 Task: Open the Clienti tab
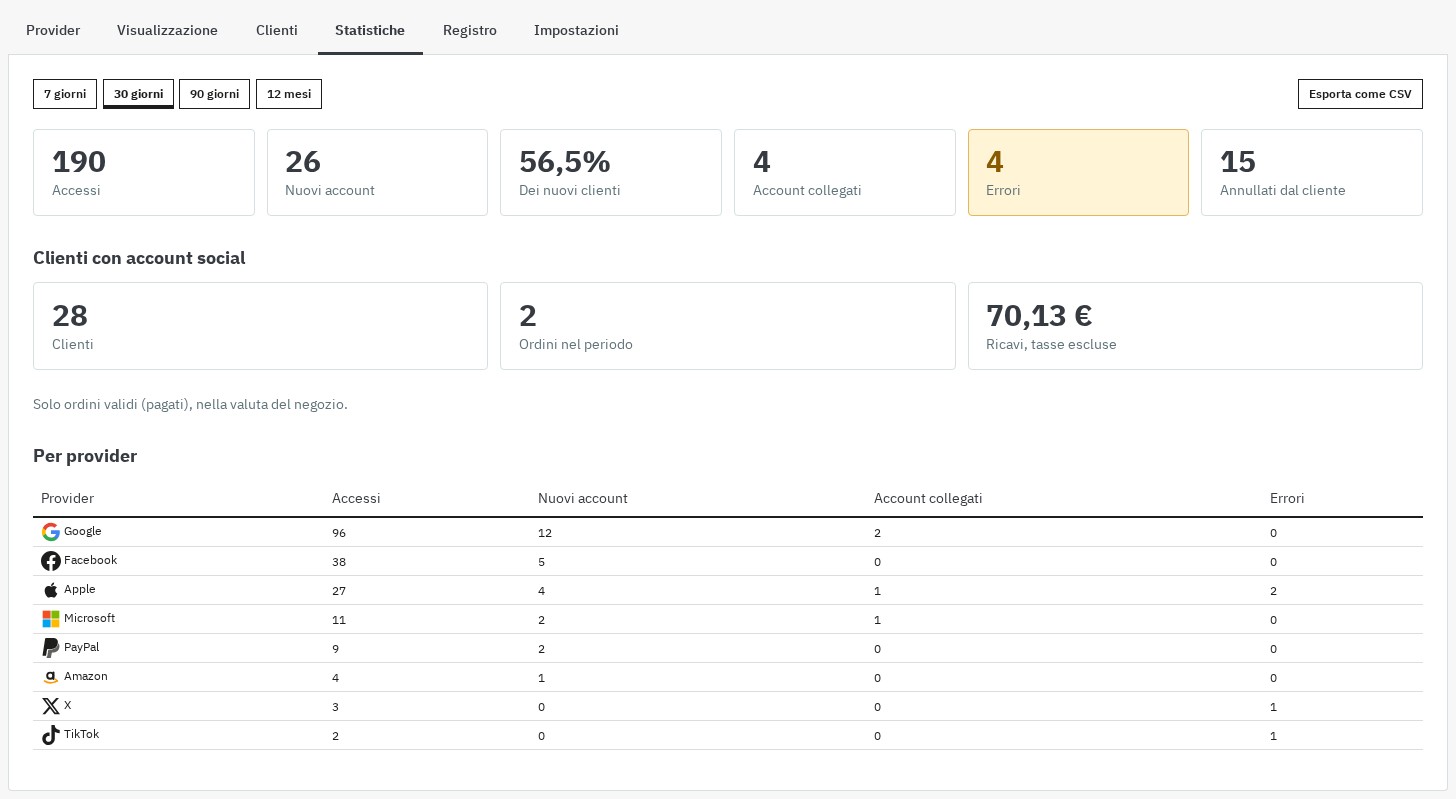tap(277, 30)
